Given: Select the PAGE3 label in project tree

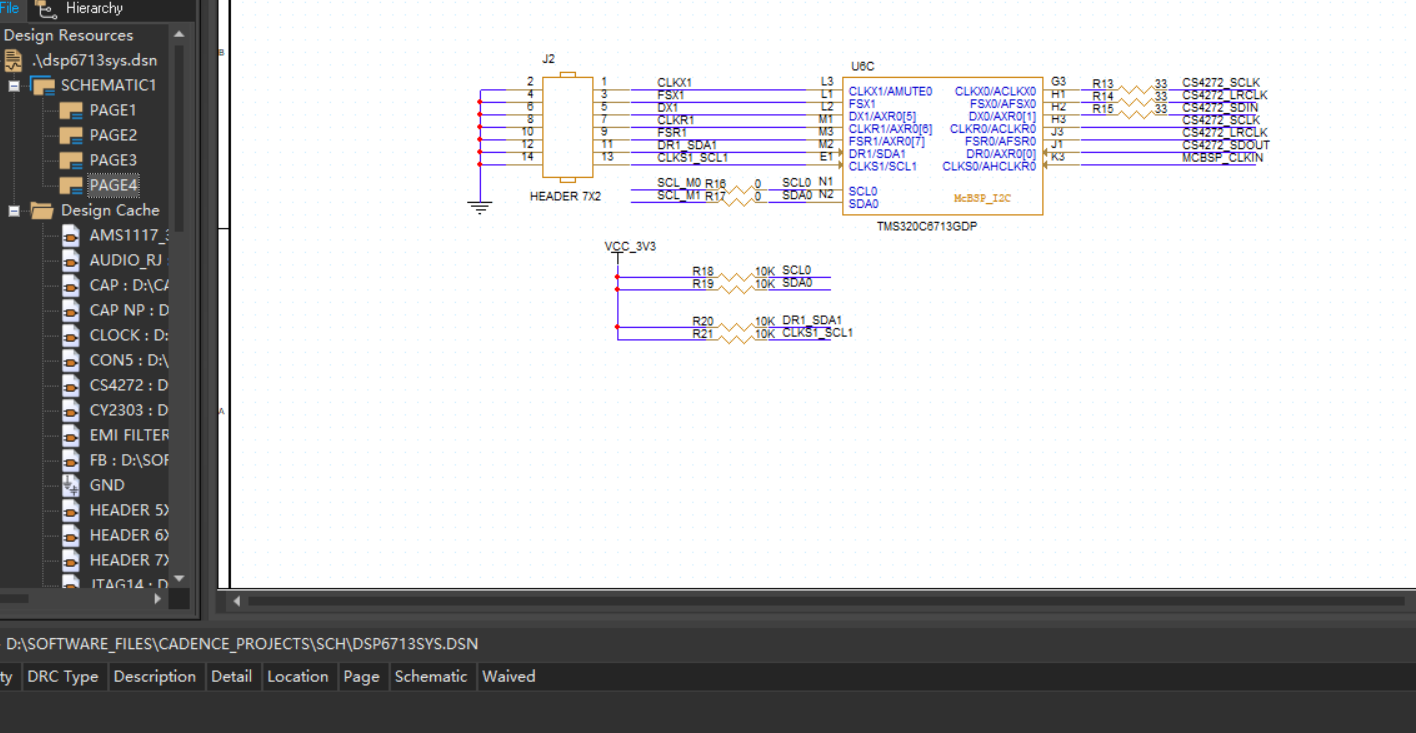Looking at the screenshot, I should (x=113, y=160).
